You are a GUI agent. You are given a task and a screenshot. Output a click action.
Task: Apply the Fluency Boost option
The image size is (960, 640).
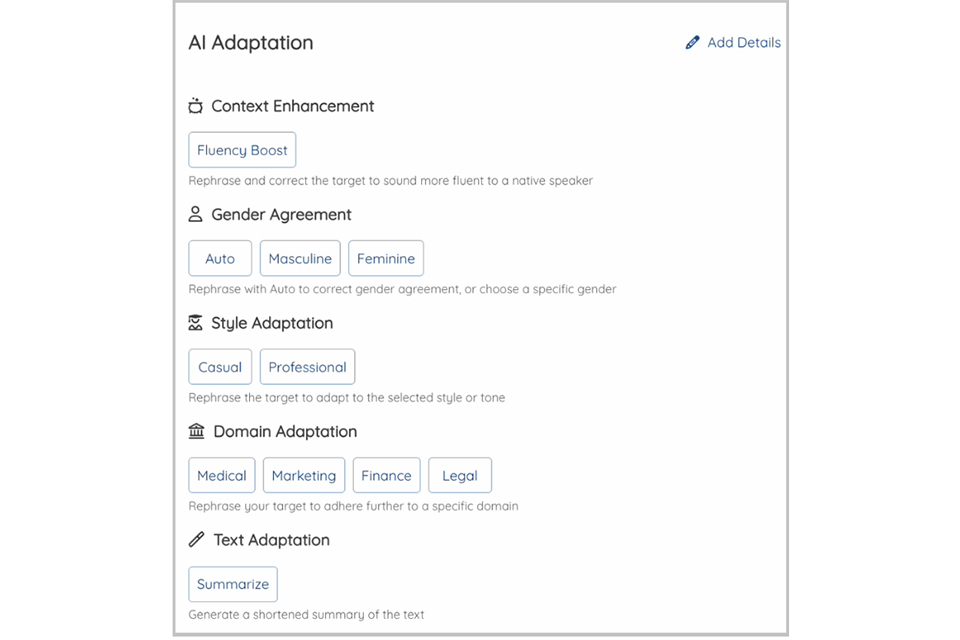242,150
